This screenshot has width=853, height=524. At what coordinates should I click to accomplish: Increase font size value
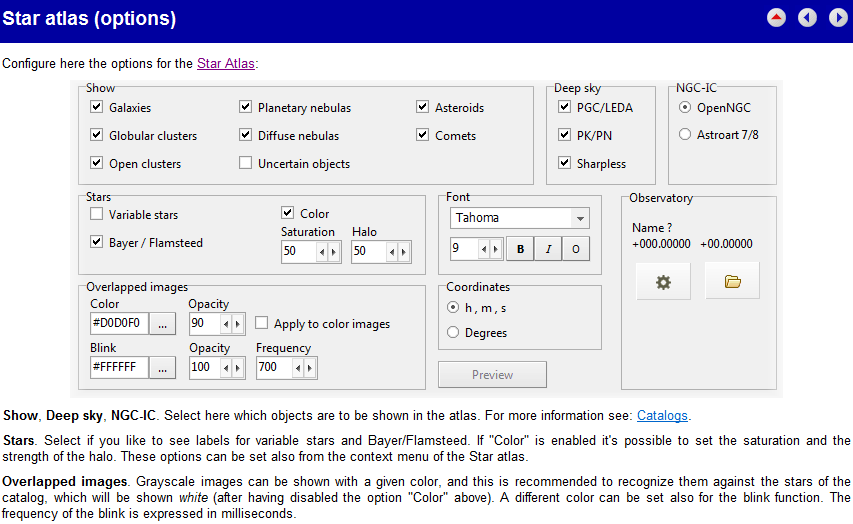click(x=496, y=249)
